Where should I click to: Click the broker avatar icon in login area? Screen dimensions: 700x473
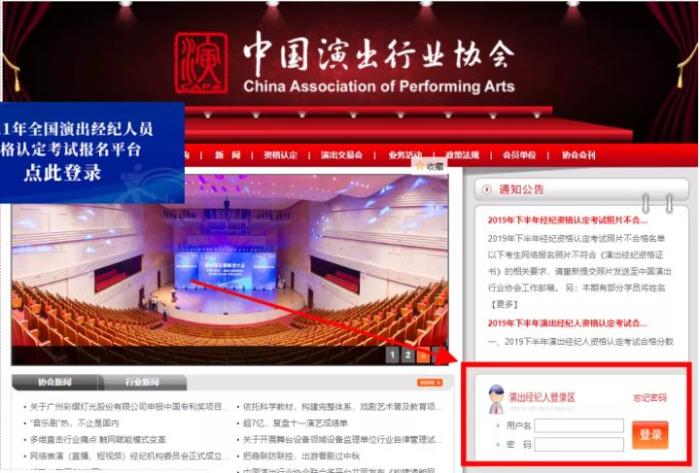coord(496,399)
